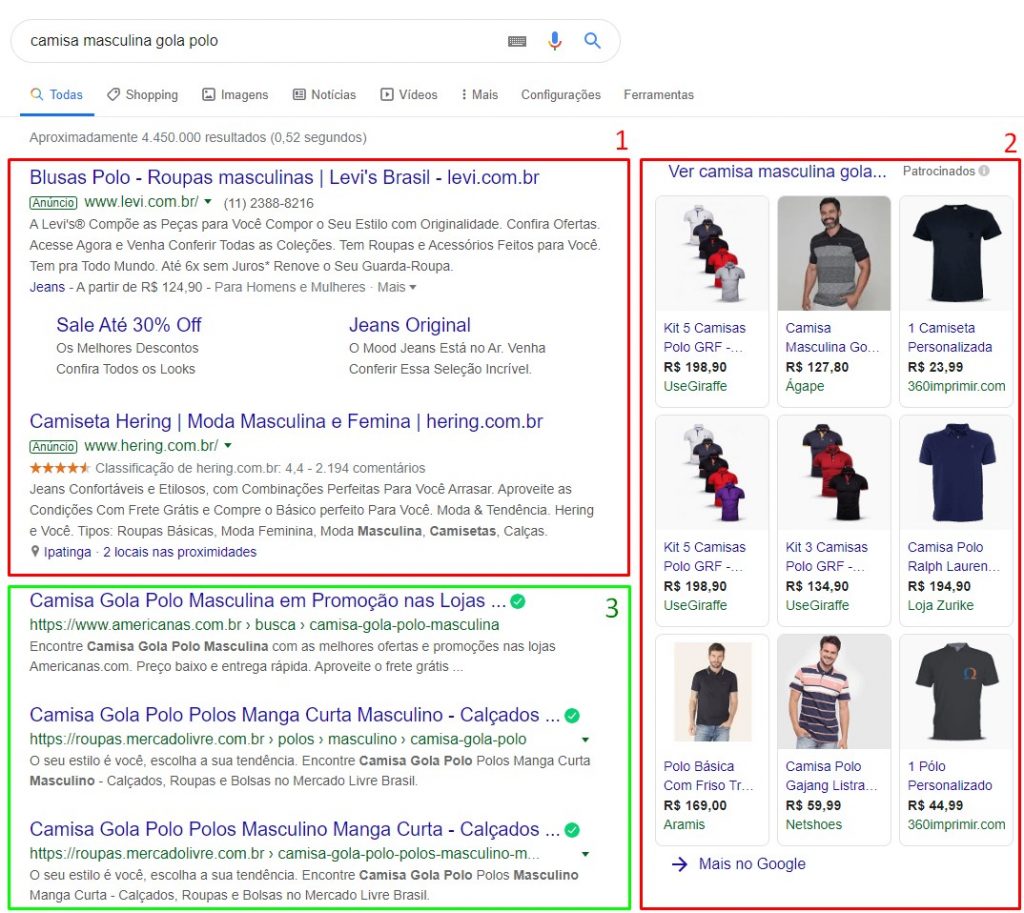Click Loja Zurike seller name
Viewport: 1024px width, 913px height.
[940, 605]
